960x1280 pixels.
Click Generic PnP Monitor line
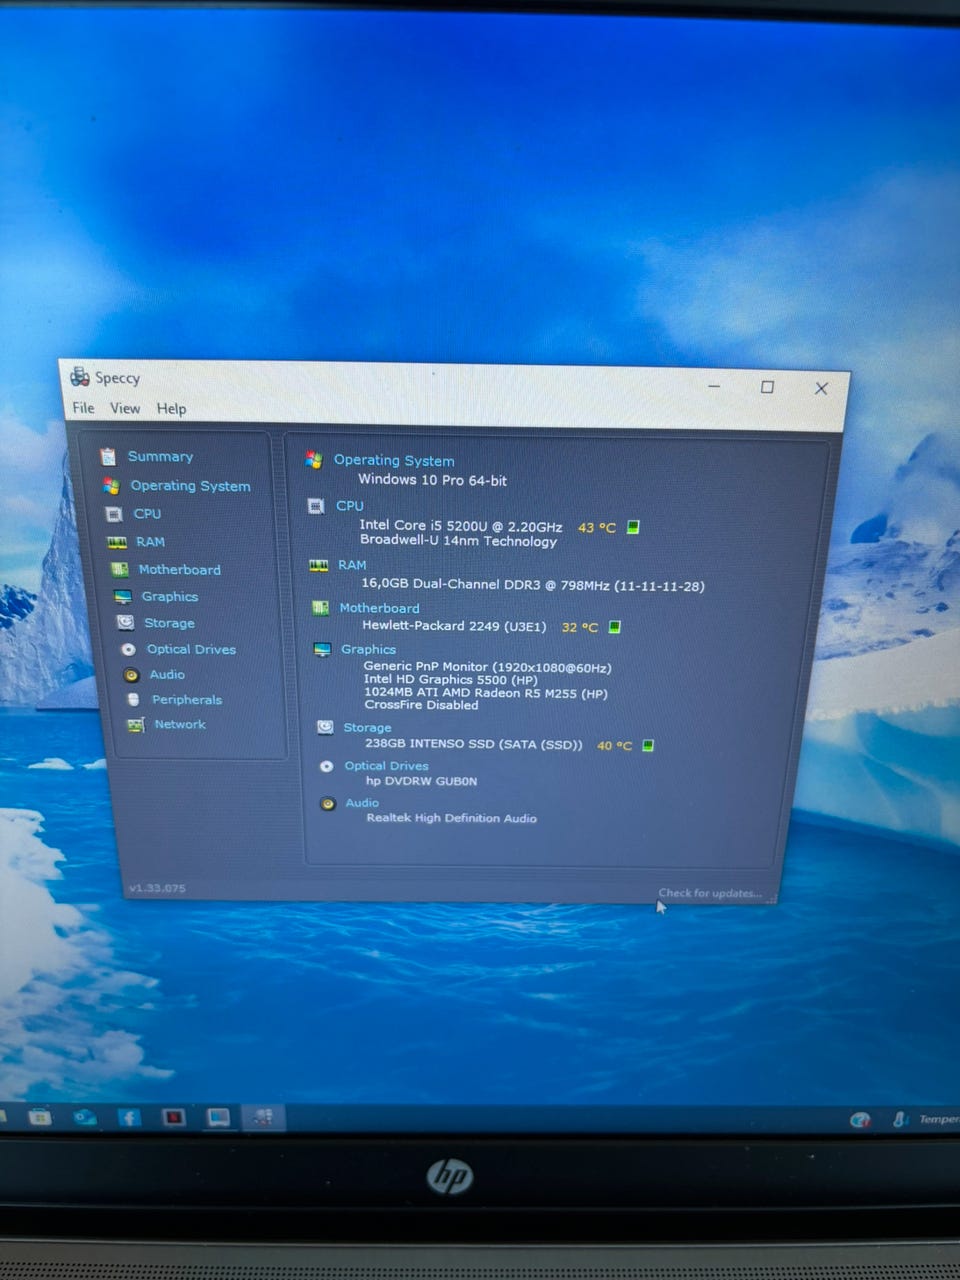click(488, 667)
